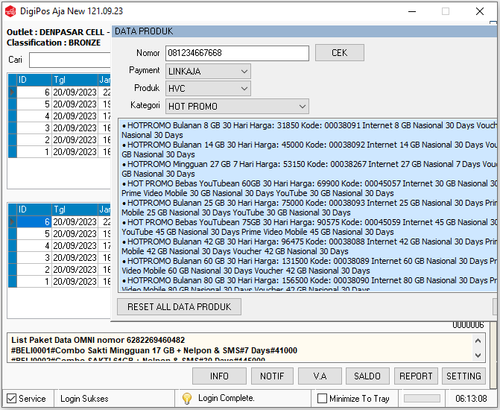The image size is (500, 410).
Task: Click the HOTPROMO Bulanan 25 GB item
Action: click(309, 208)
